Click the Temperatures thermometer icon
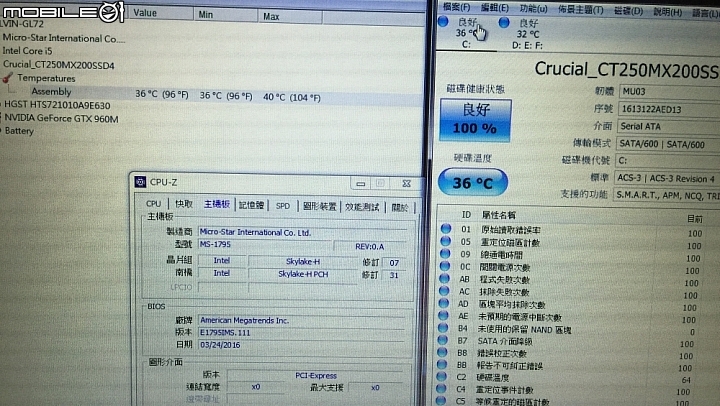This screenshot has height=406, width=720. point(7,78)
